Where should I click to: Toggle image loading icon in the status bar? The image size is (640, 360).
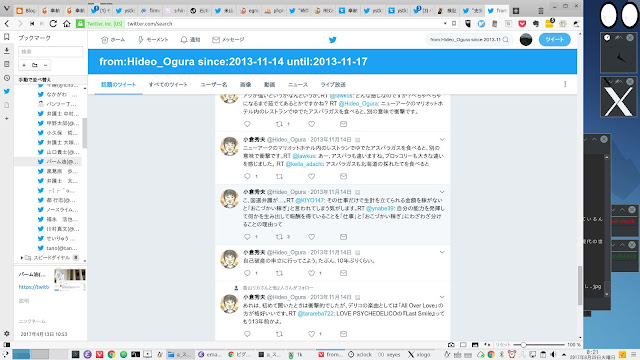(475, 344)
